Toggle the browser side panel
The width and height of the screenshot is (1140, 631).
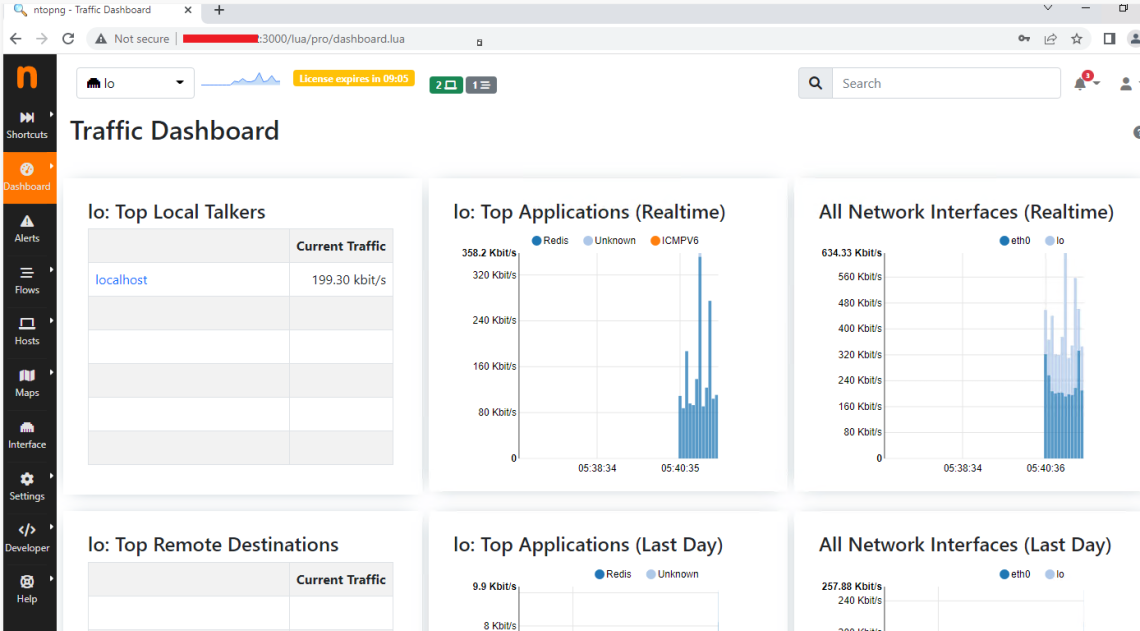pyautogui.click(x=1109, y=39)
